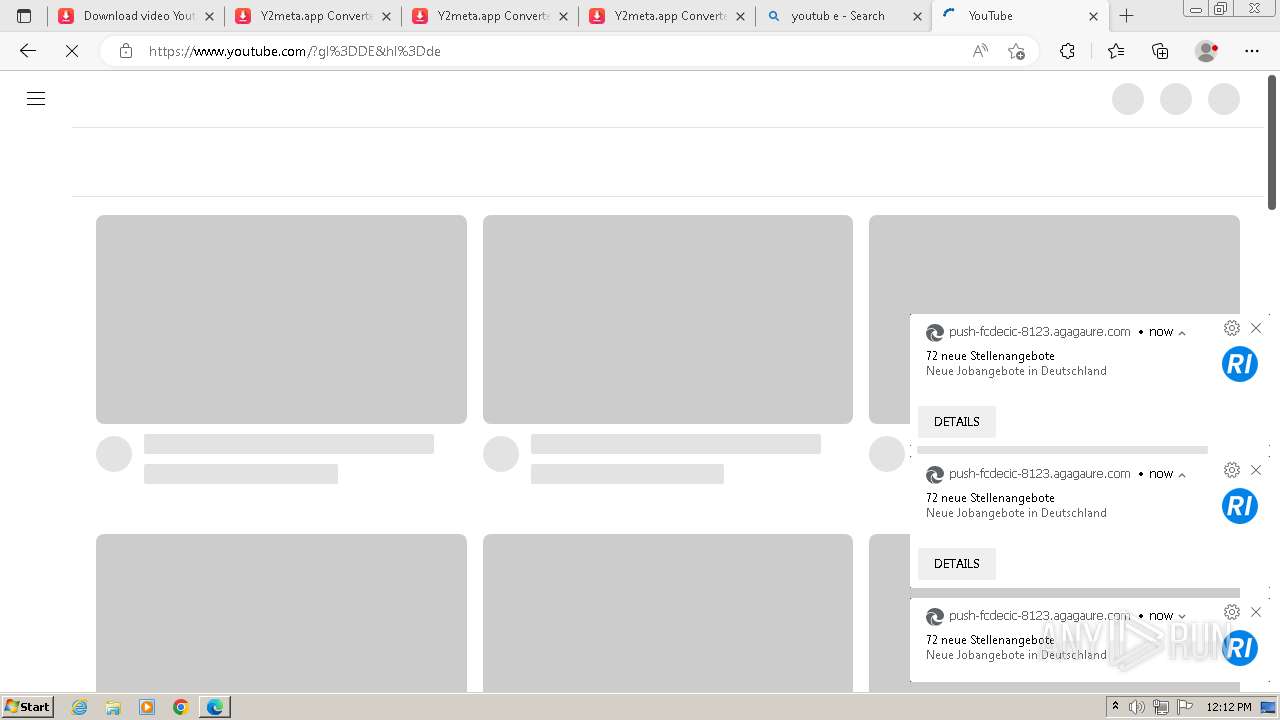Expand the third notification chevron
The width and height of the screenshot is (1280, 720).
tap(1182, 617)
